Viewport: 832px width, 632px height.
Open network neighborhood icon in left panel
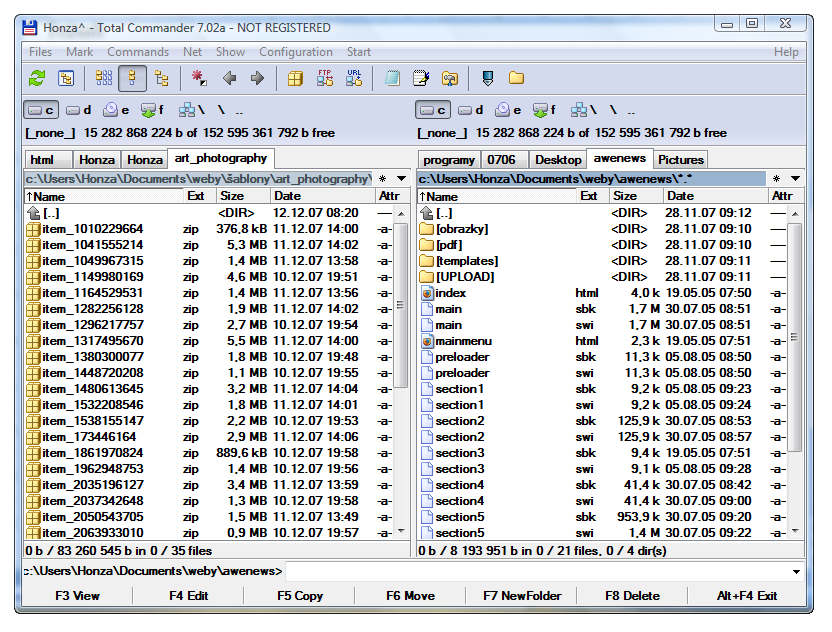click(192, 110)
